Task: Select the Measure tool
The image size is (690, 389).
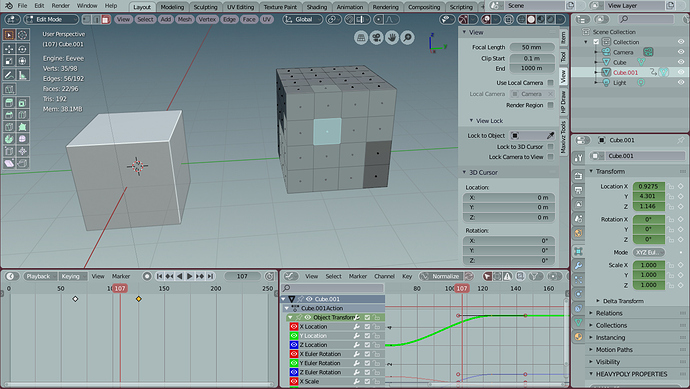Action: [x=22, y=75]
